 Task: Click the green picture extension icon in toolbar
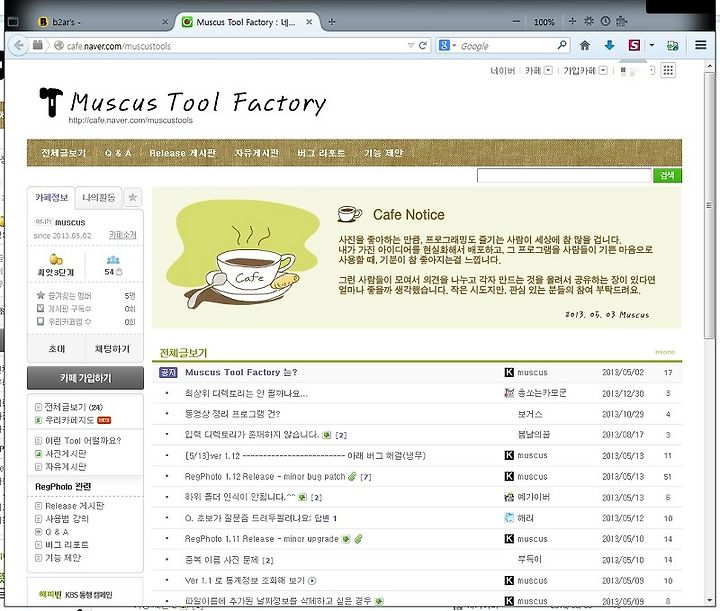point(672,45)
